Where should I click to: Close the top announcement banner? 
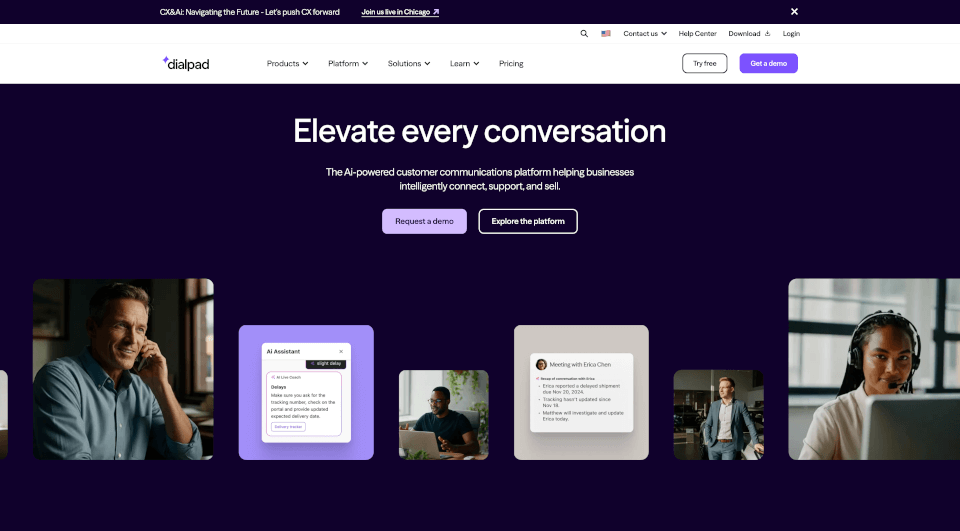(794, 12)
